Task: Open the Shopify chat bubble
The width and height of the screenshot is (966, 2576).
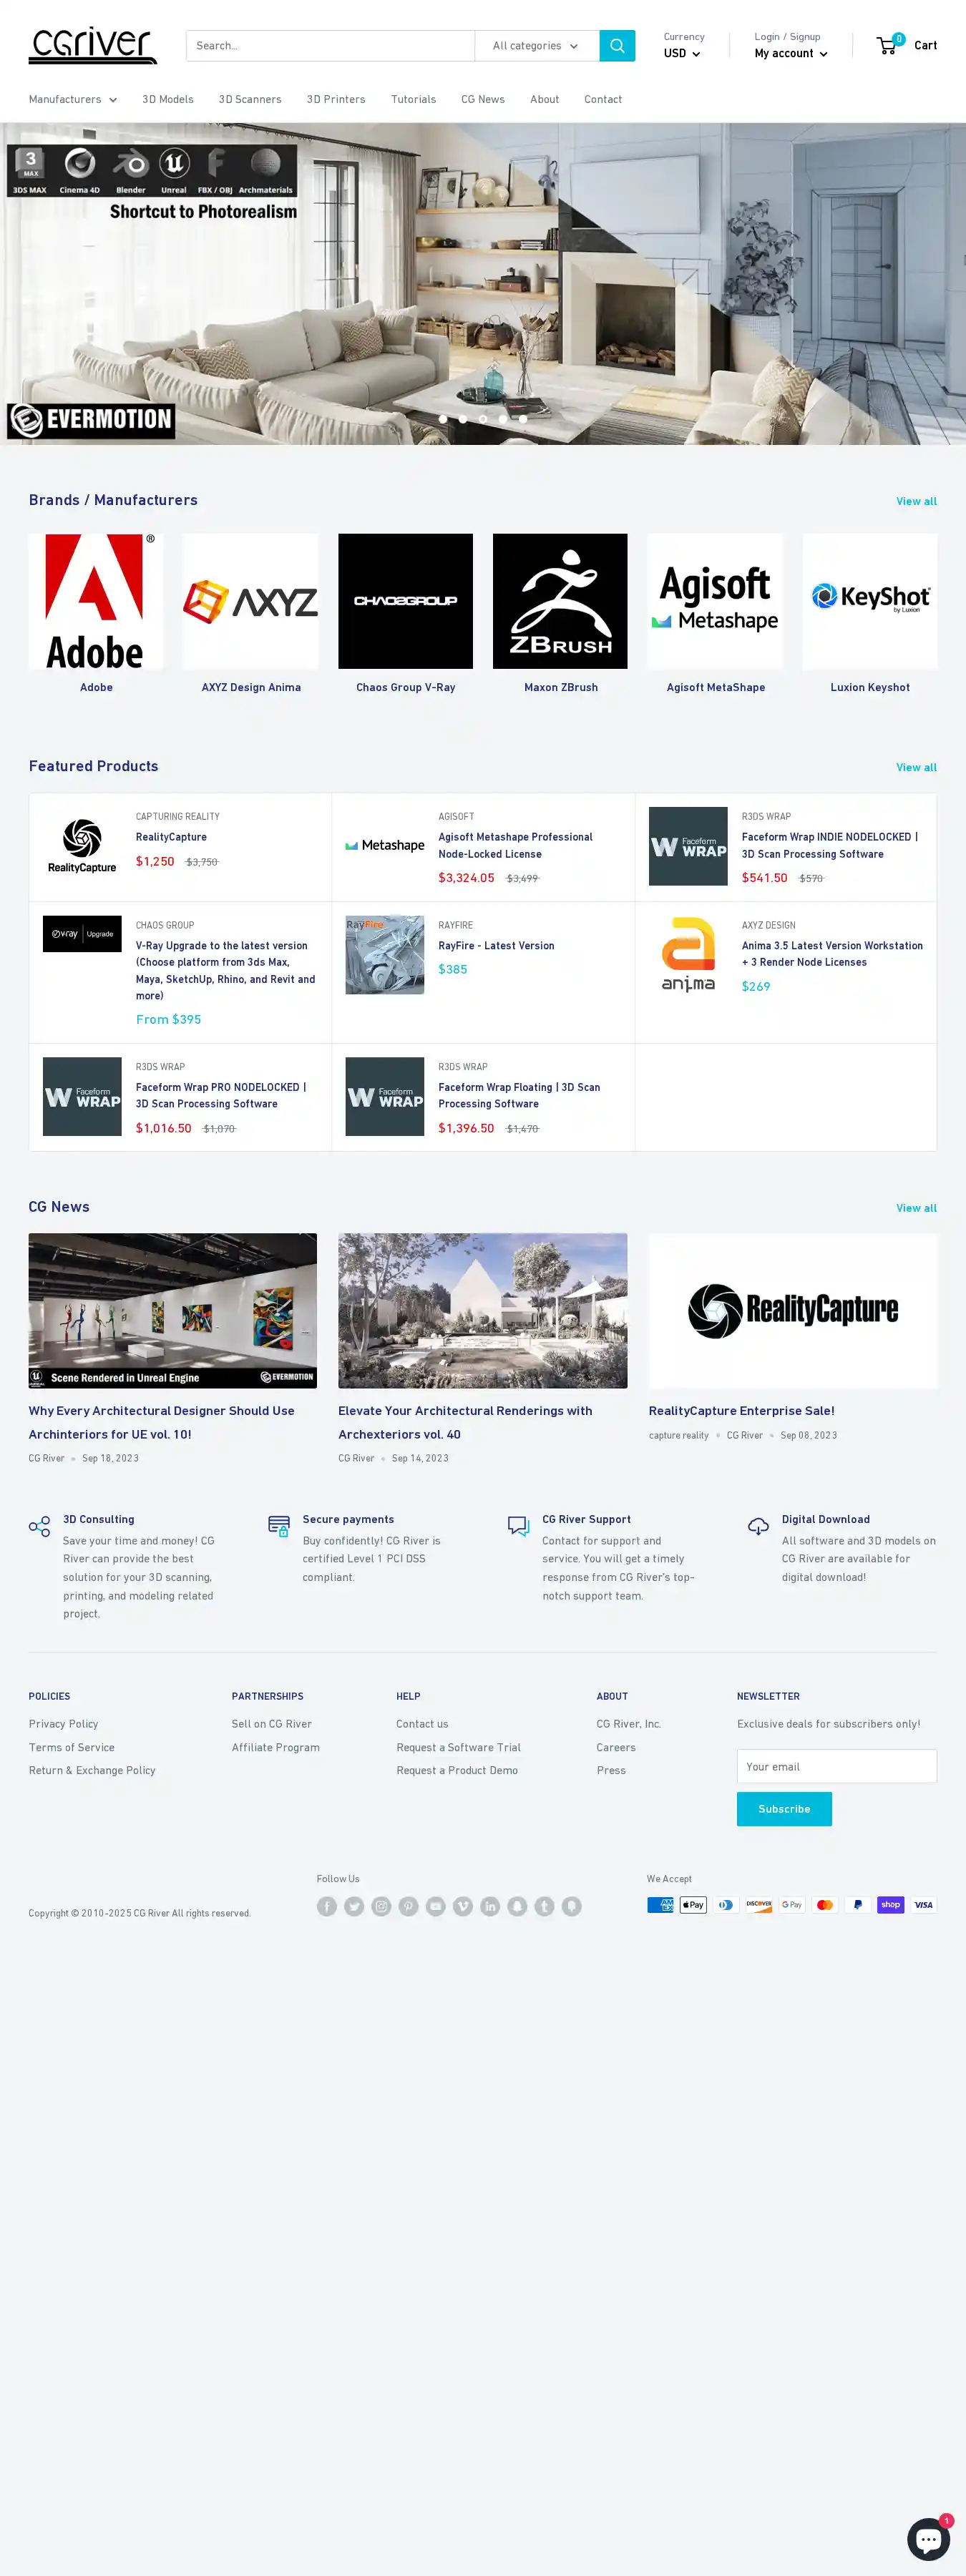Action: coord(928,2538)
